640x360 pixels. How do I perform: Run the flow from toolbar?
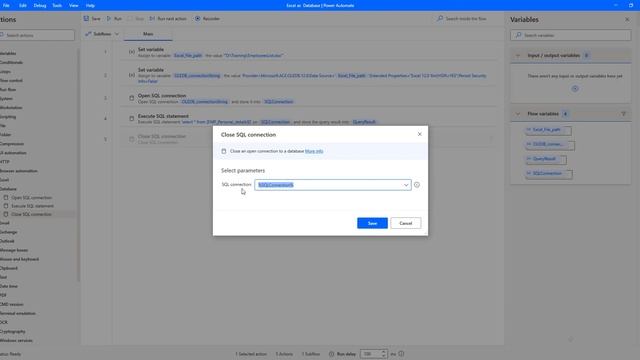(x=114, y=19)
